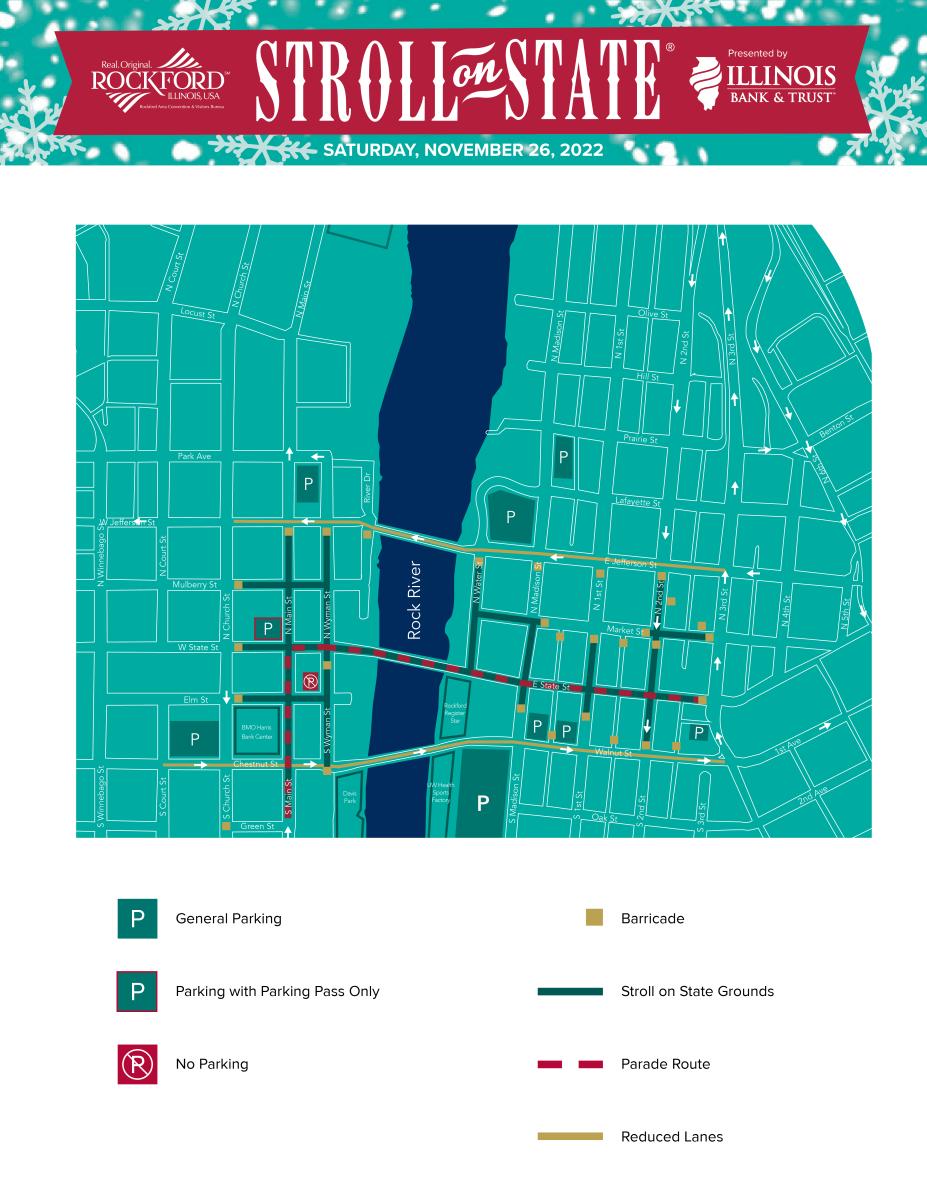
Task: Select the Reduced Lanes legend line
Action: (x=570, y=1136)
